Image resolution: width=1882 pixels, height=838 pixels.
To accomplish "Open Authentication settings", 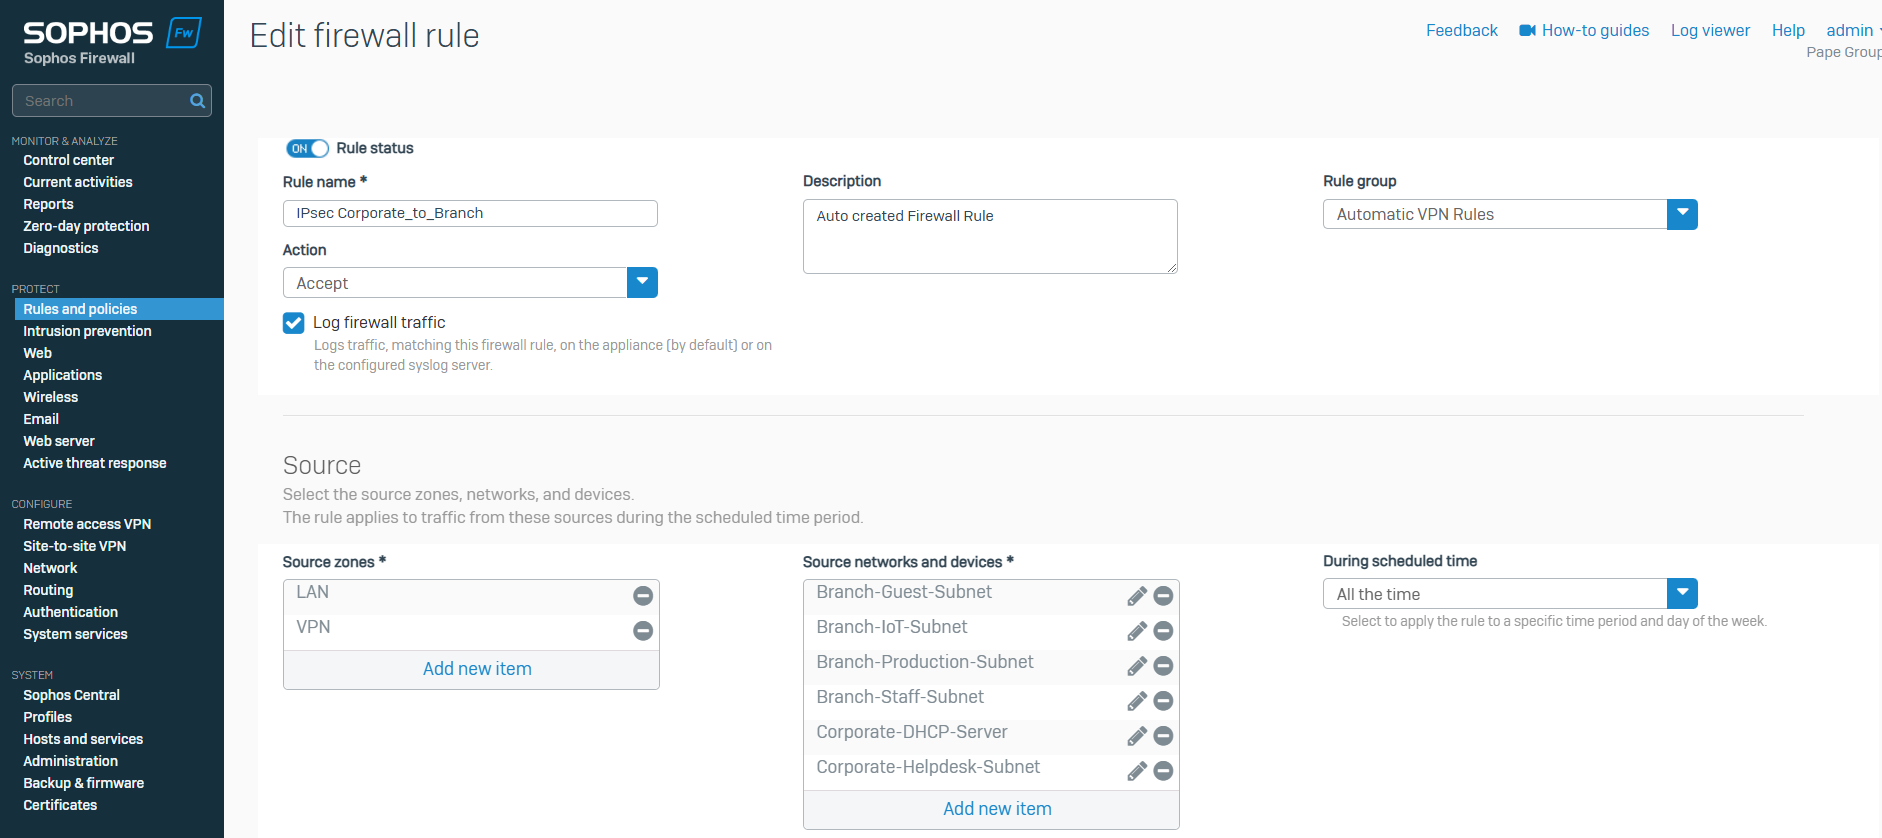I will pos(70,612).
